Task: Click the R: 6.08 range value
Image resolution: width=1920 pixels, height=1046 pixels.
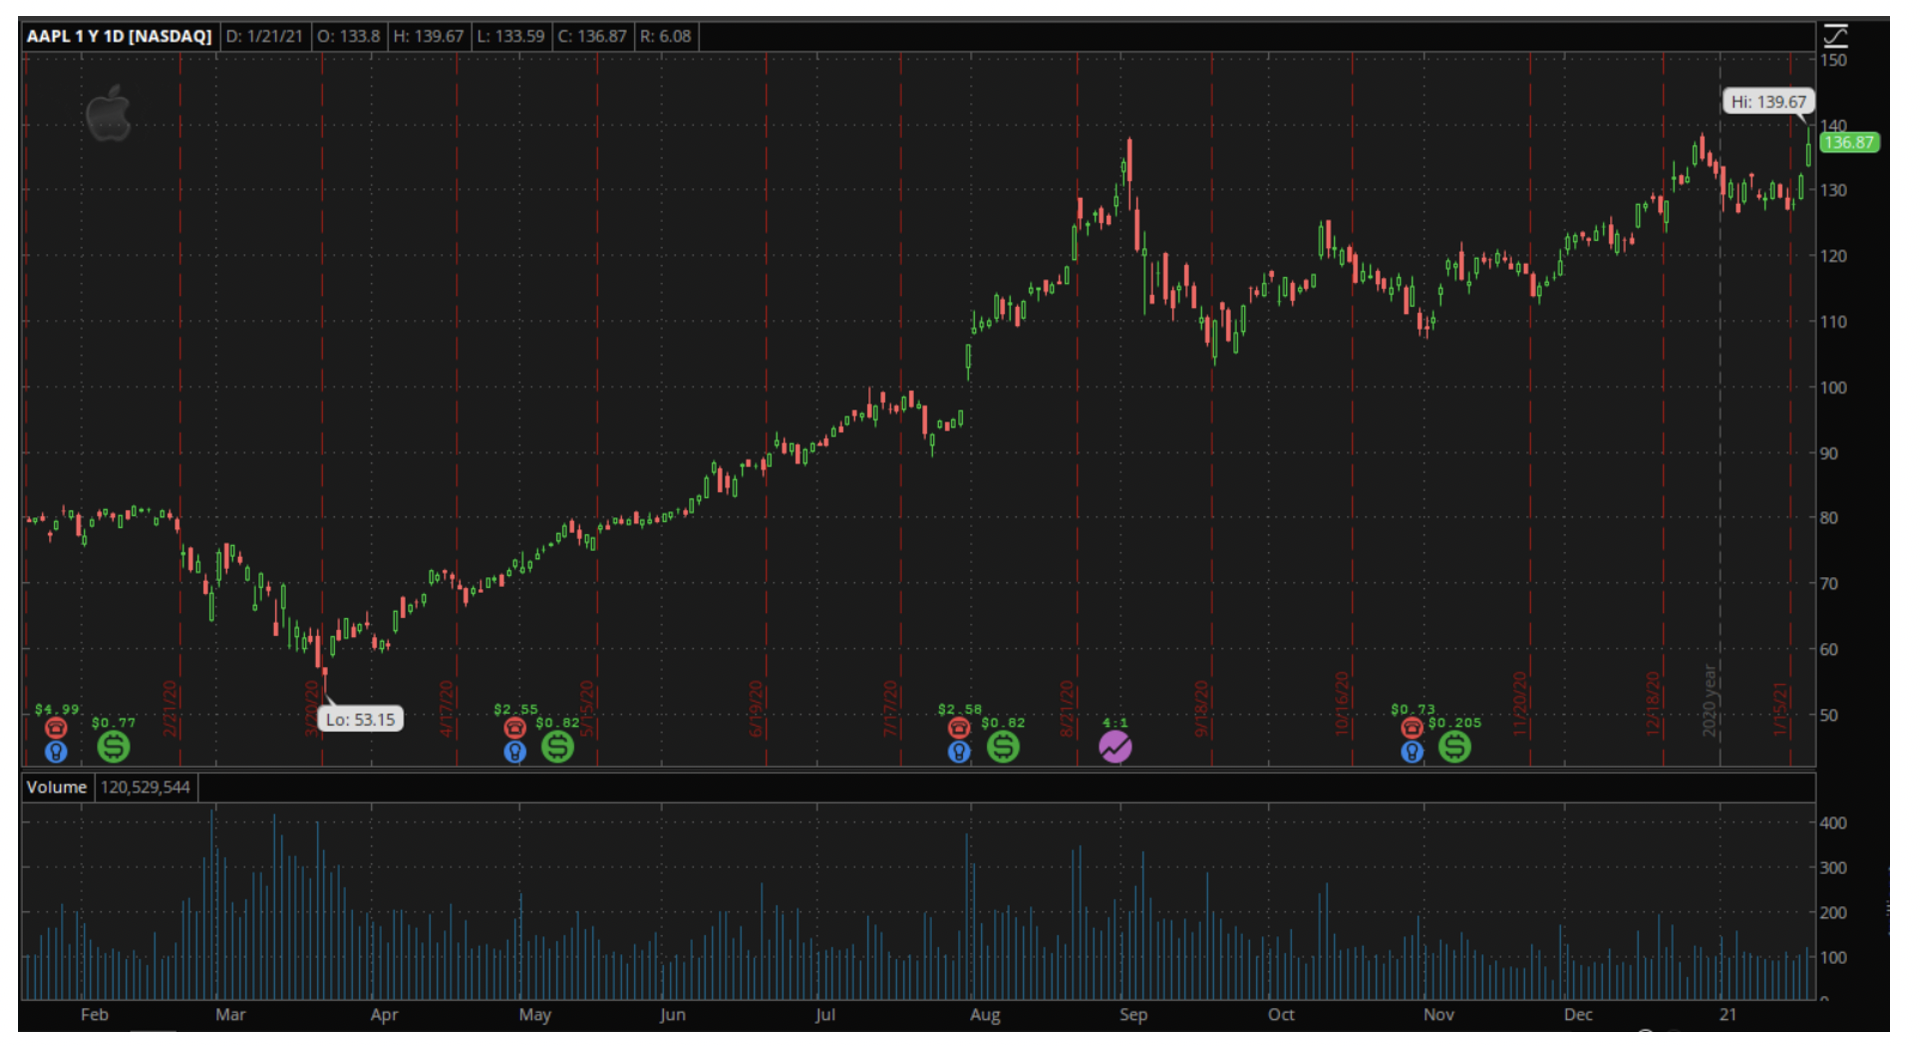Action: (x=665, y=36)
